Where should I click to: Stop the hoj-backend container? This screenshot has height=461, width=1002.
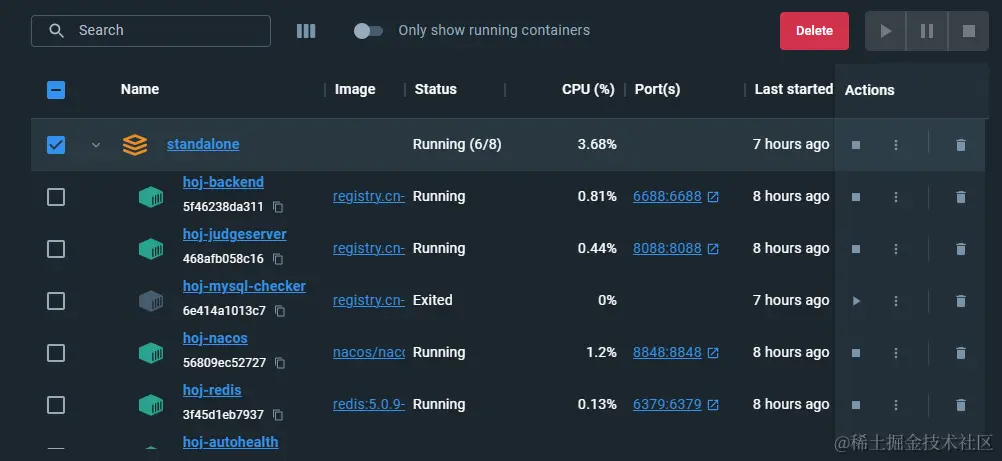(x=856, y=197)
